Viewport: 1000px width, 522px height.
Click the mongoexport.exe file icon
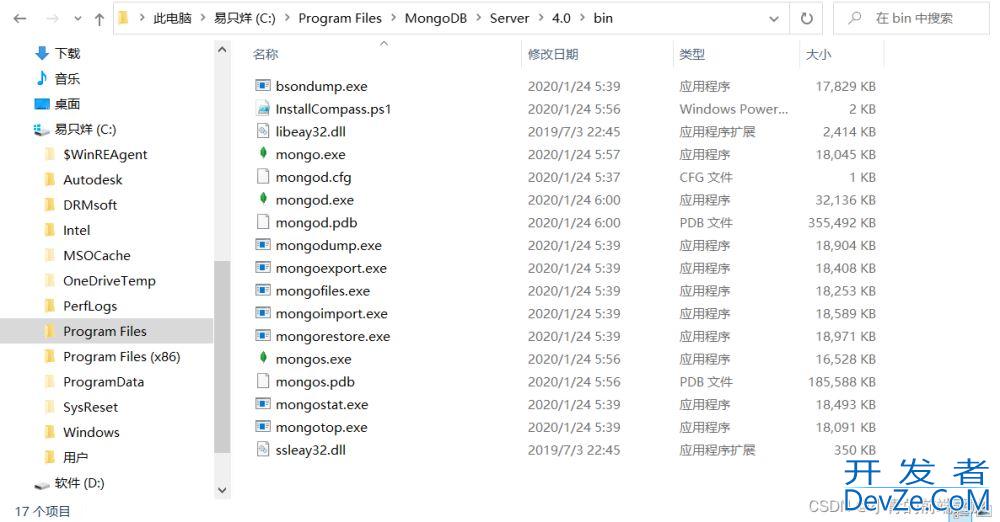[263, 267]
